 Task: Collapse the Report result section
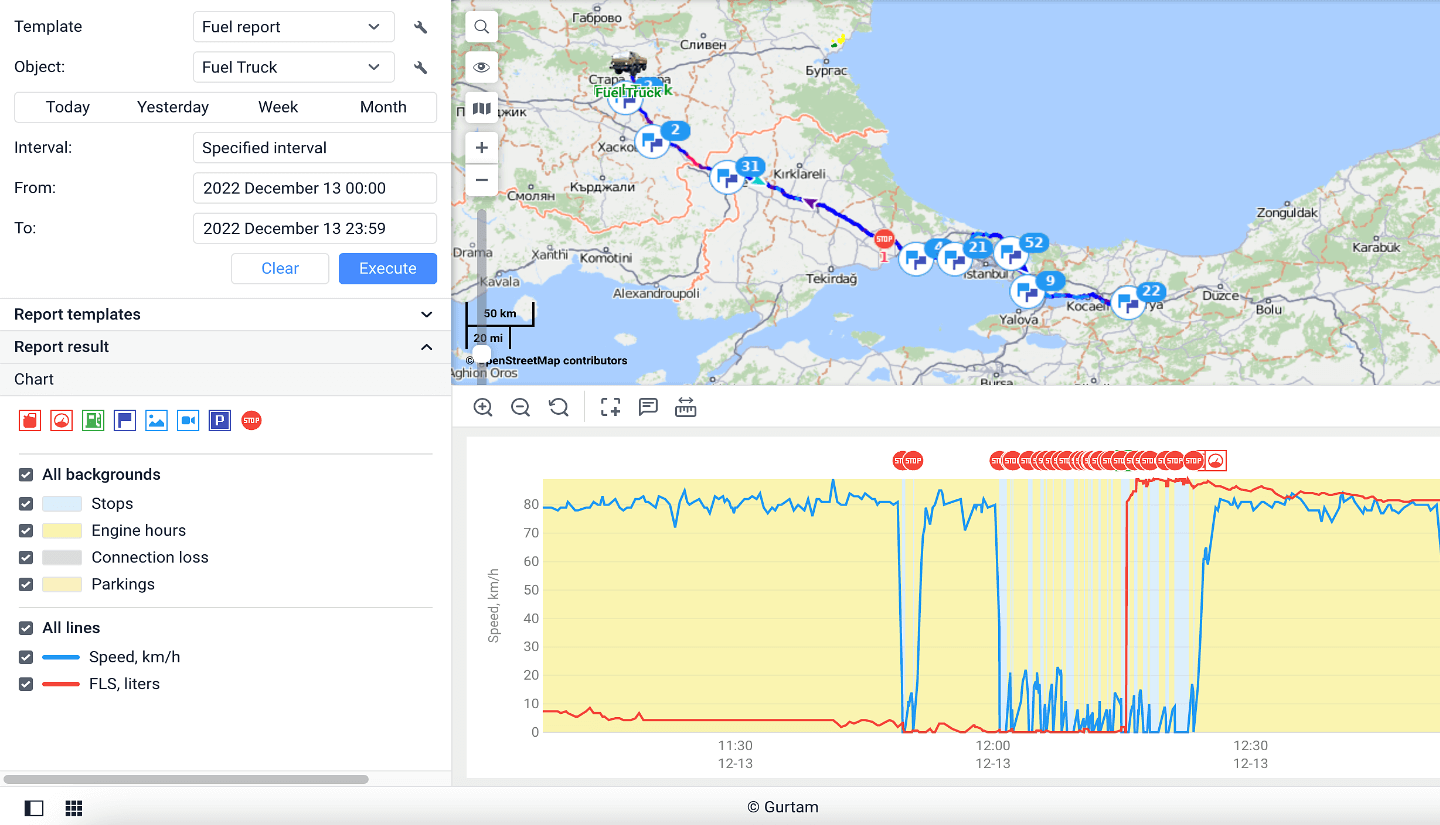[426, 347]
